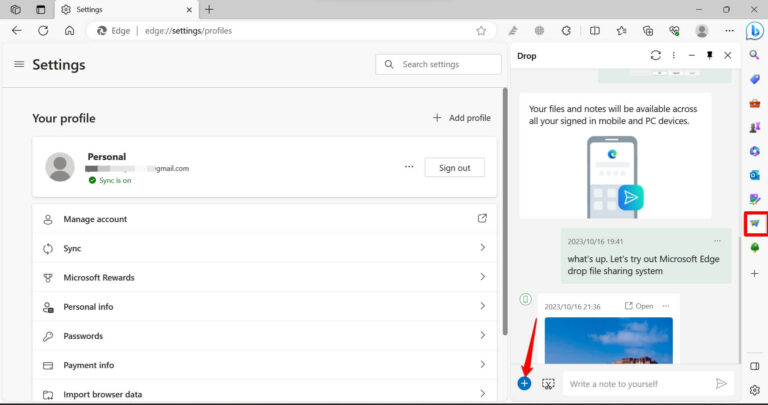This screenshot has width=768, height=405.
Task: Click Add profile
Action: tap(461, 118)
